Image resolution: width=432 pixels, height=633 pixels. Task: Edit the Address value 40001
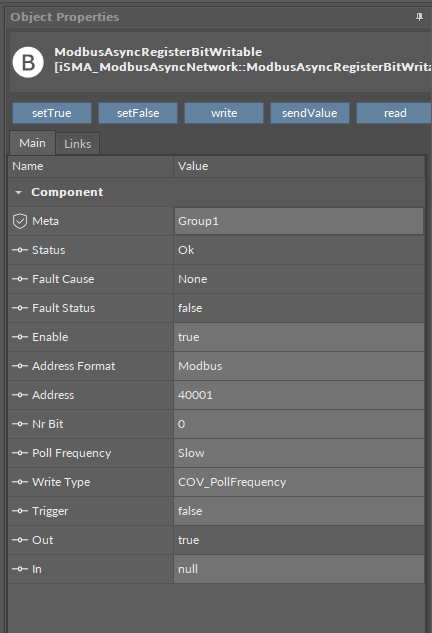point(299,395)
